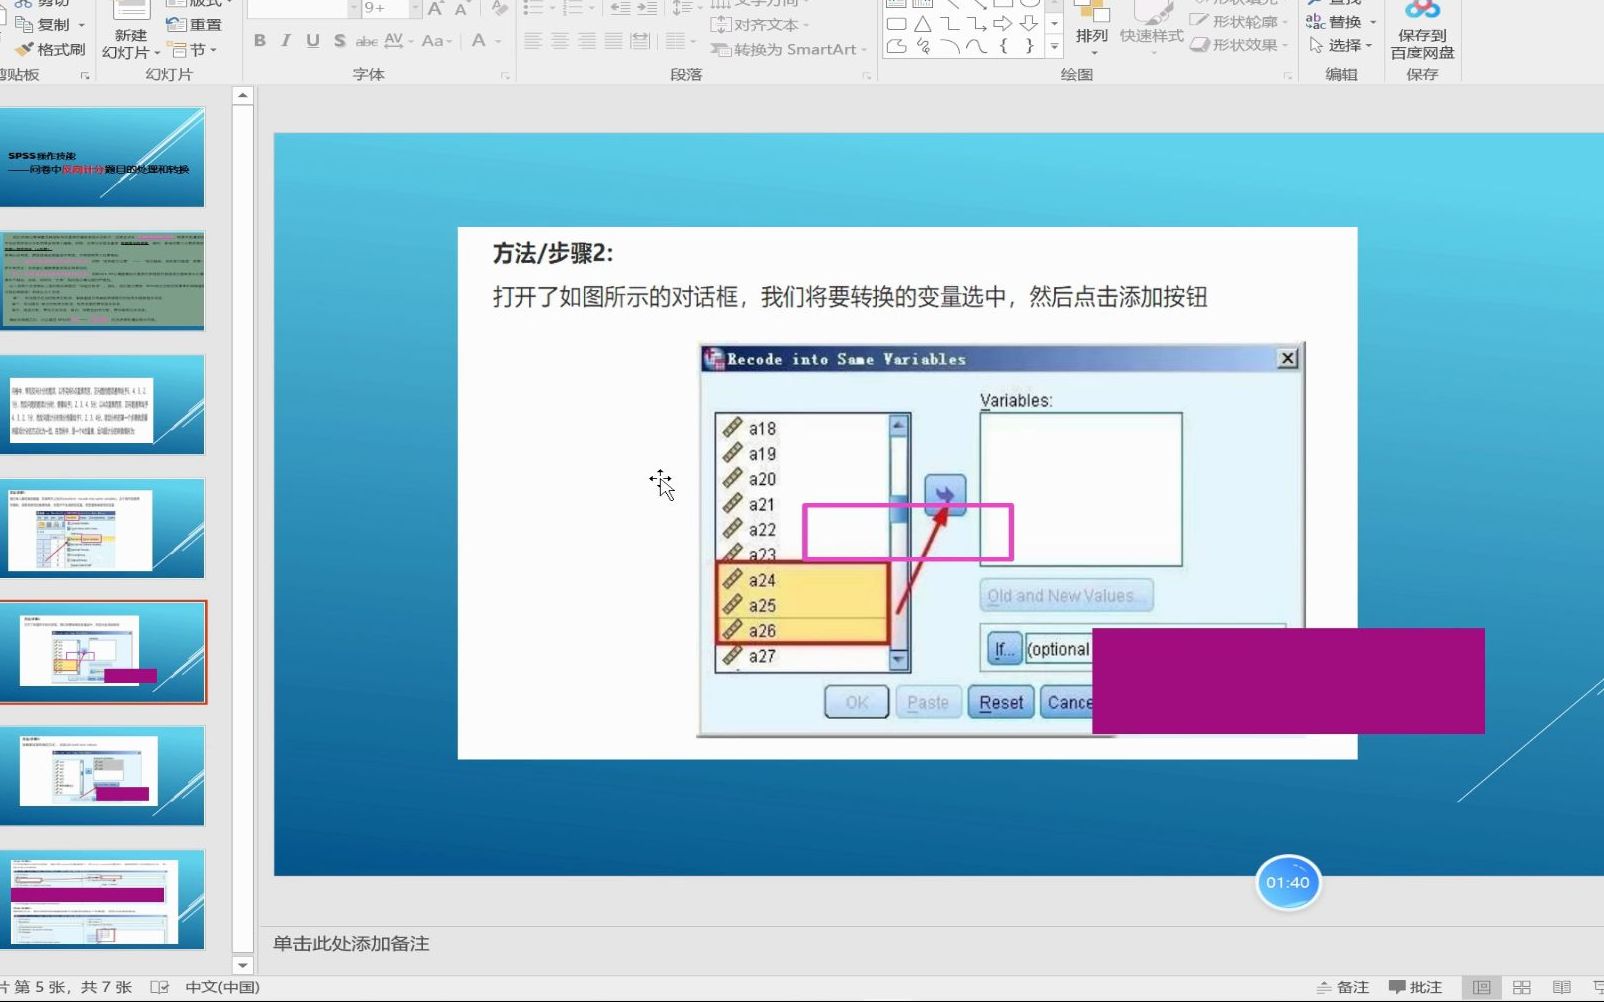1604x1002 pixels.
Task: Click the notes area 单击此处添加备注
Action: tap(351, 944)
